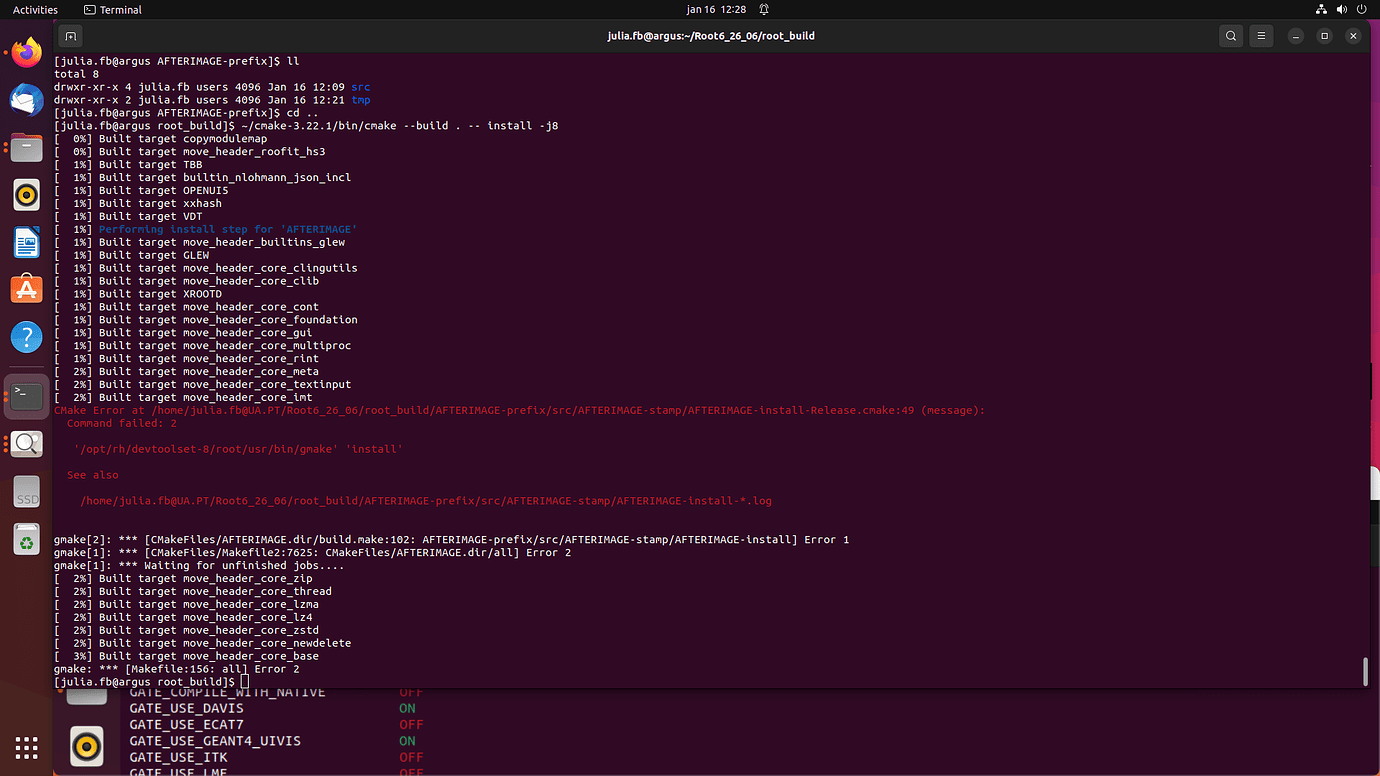Image resolution: width=1380 pixels, height=776 pixels.
Task: Start LibreOffice Writer from the dock
Action: [26, 242]
